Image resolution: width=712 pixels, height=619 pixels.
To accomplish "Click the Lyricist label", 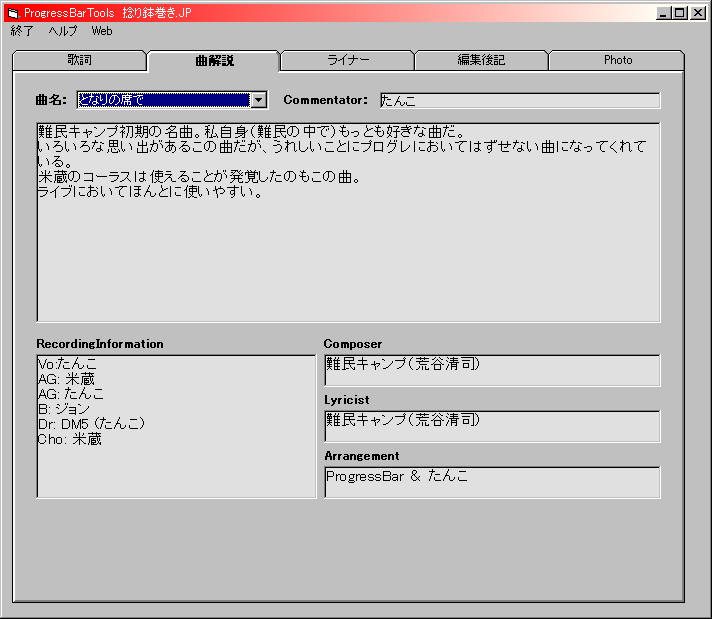I will [347, 400].
